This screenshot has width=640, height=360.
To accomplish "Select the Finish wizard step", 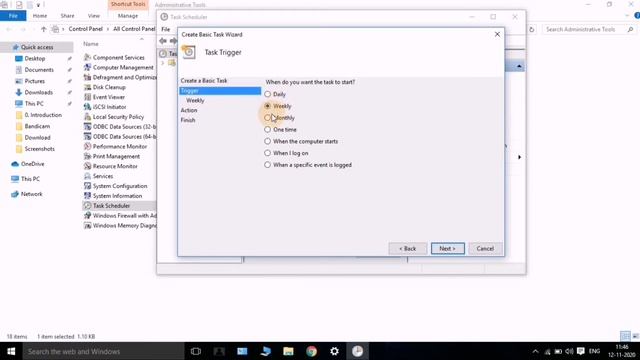I will (188, 120).
